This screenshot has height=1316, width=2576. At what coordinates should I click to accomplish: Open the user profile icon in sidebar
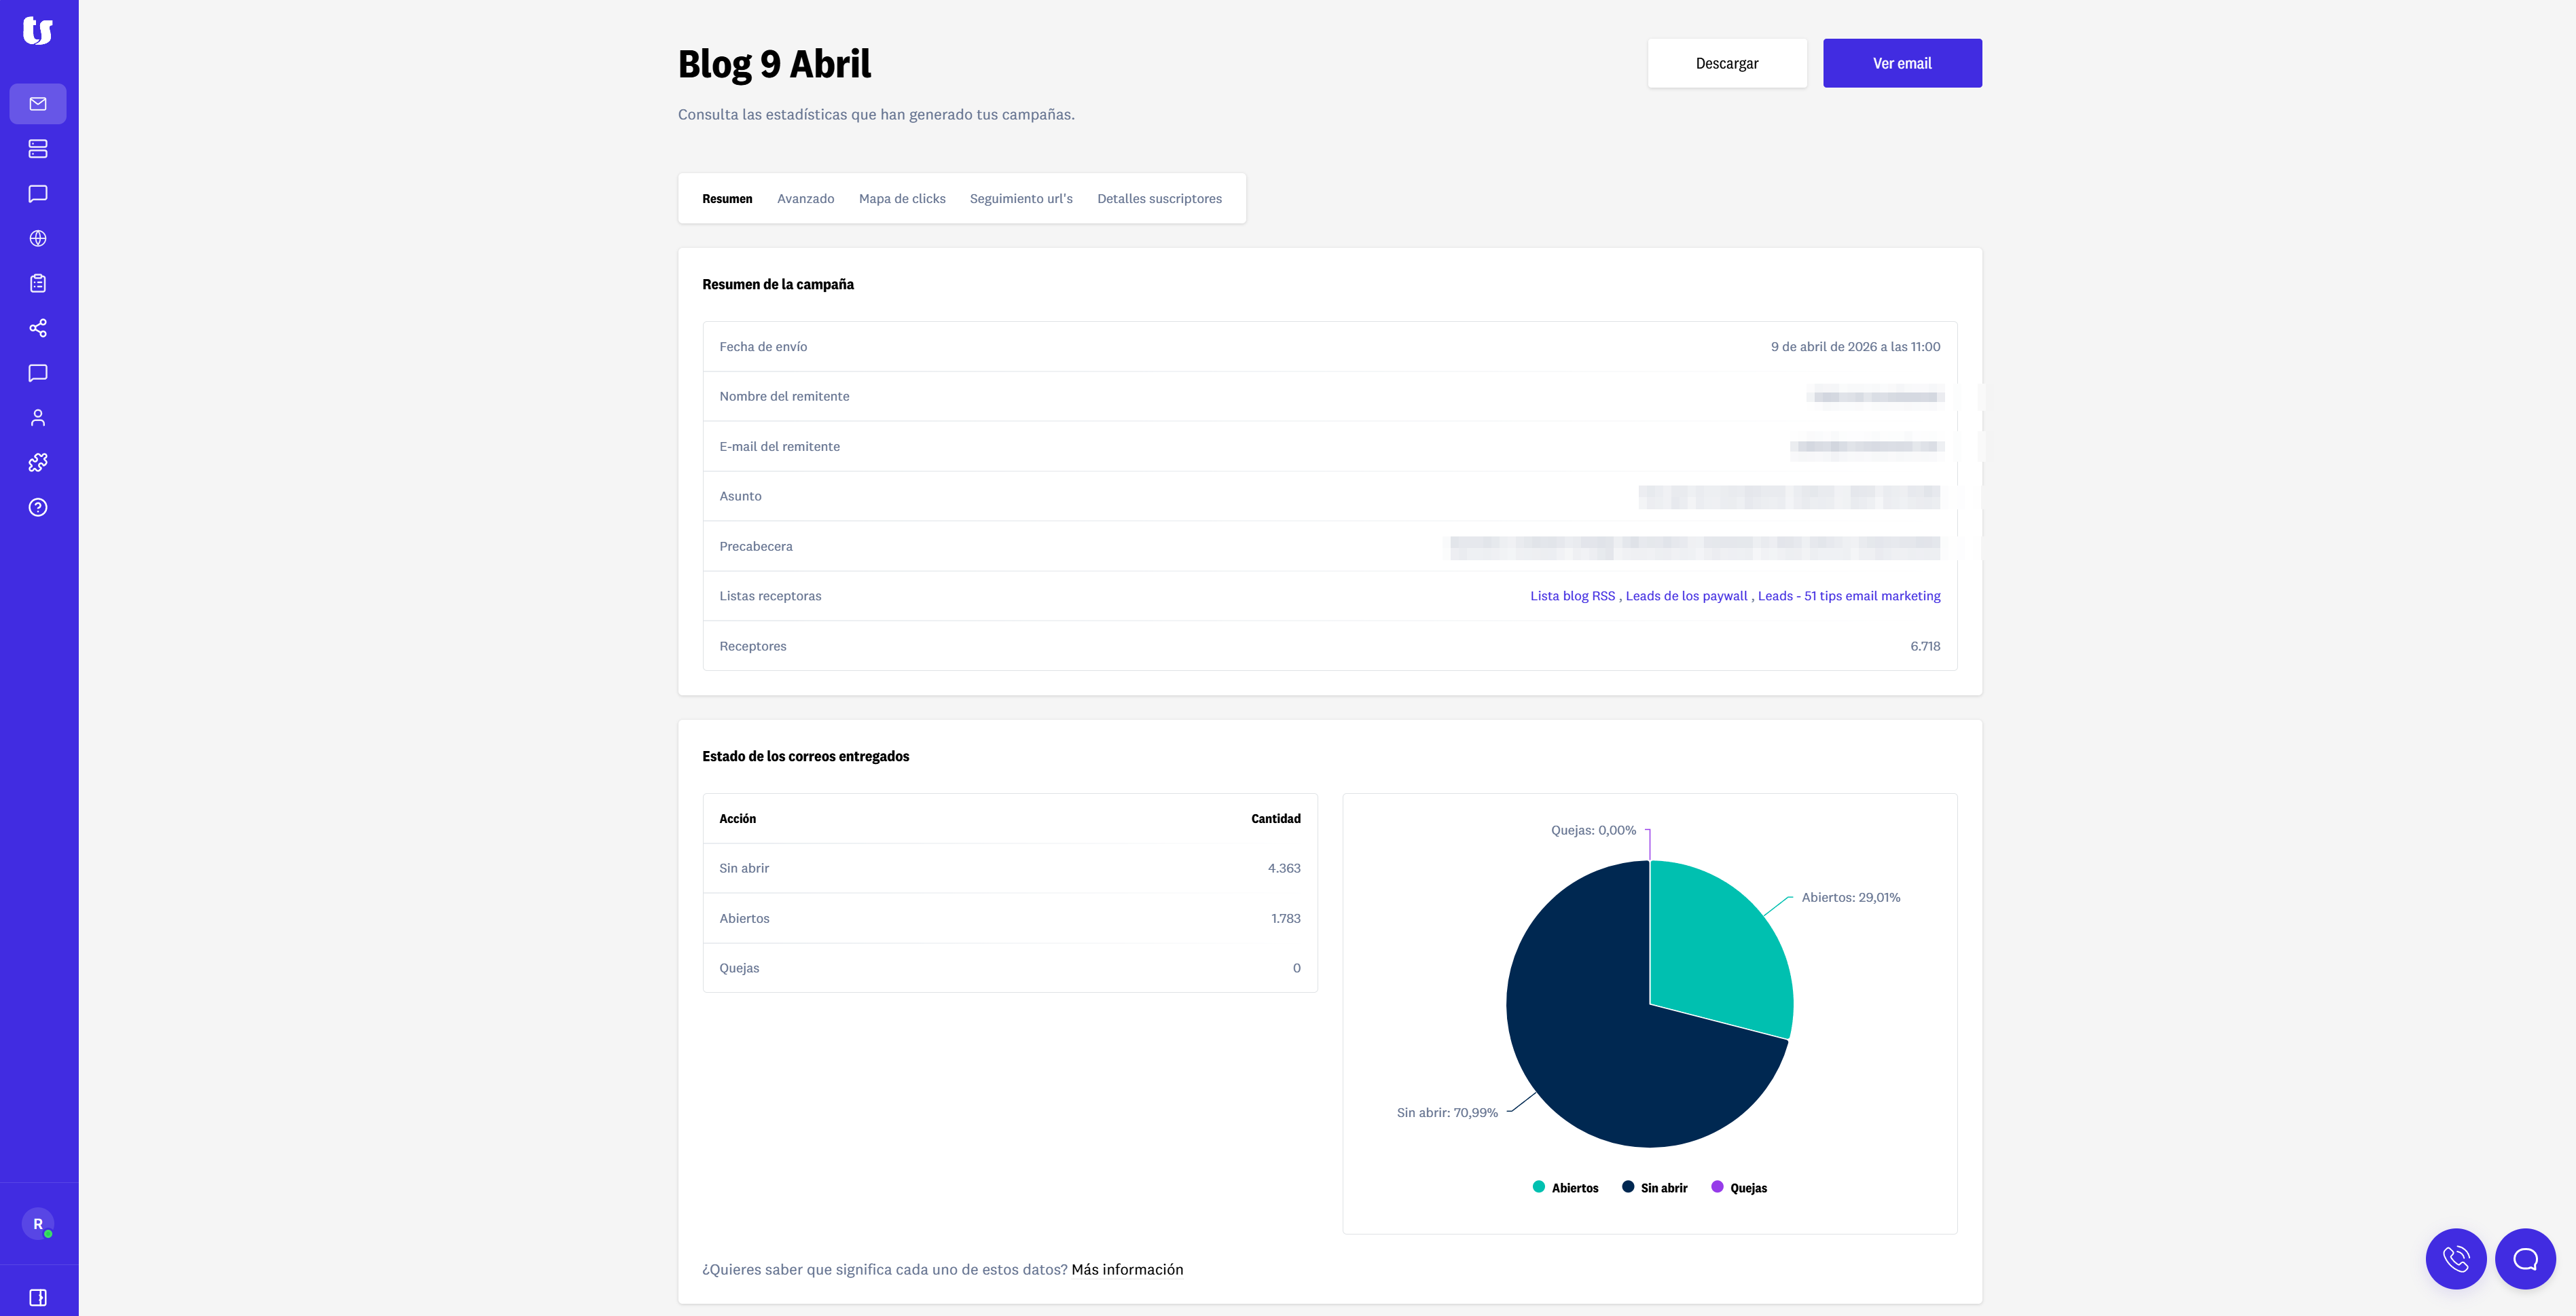[38, 418]
